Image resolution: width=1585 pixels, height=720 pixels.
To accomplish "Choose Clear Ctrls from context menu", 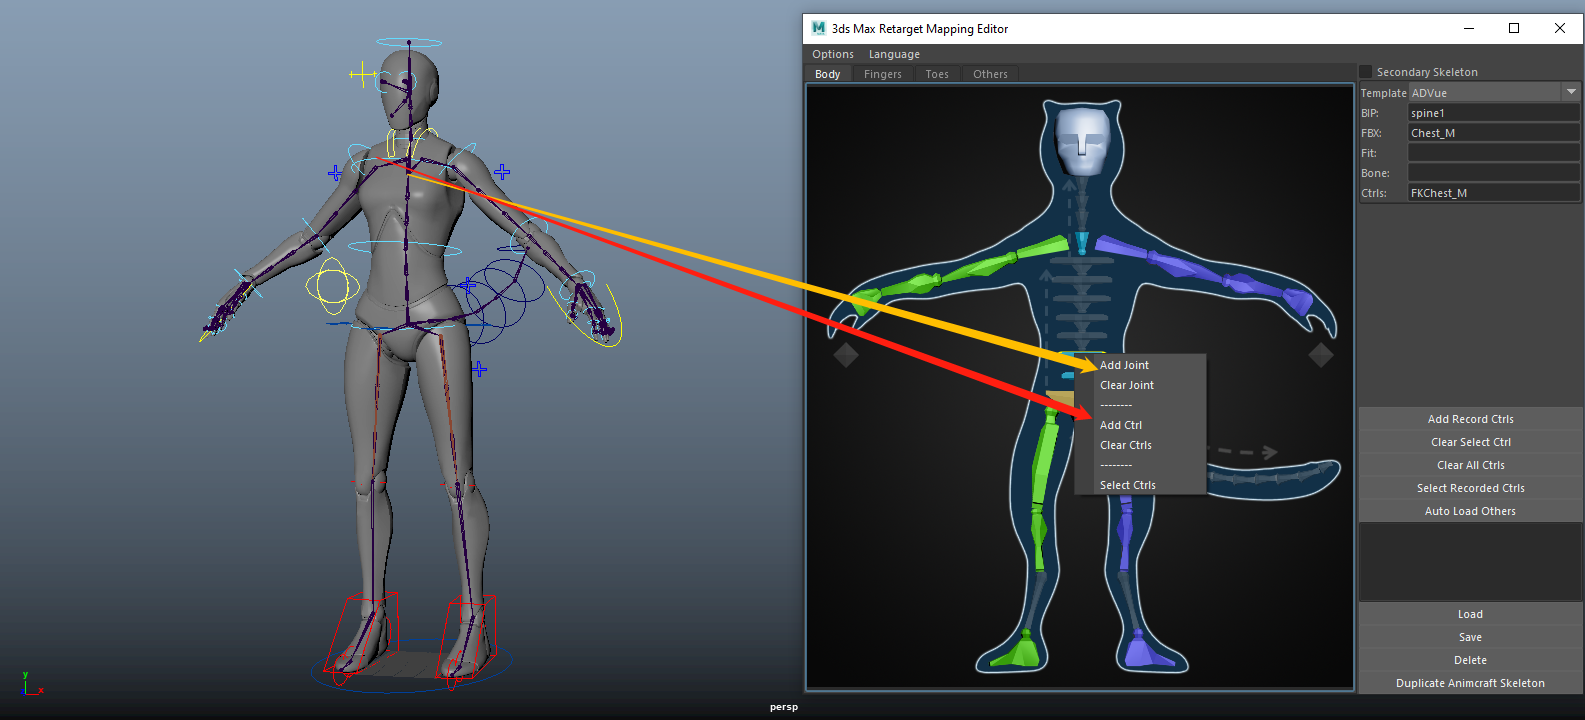I will coord(1126,445).
